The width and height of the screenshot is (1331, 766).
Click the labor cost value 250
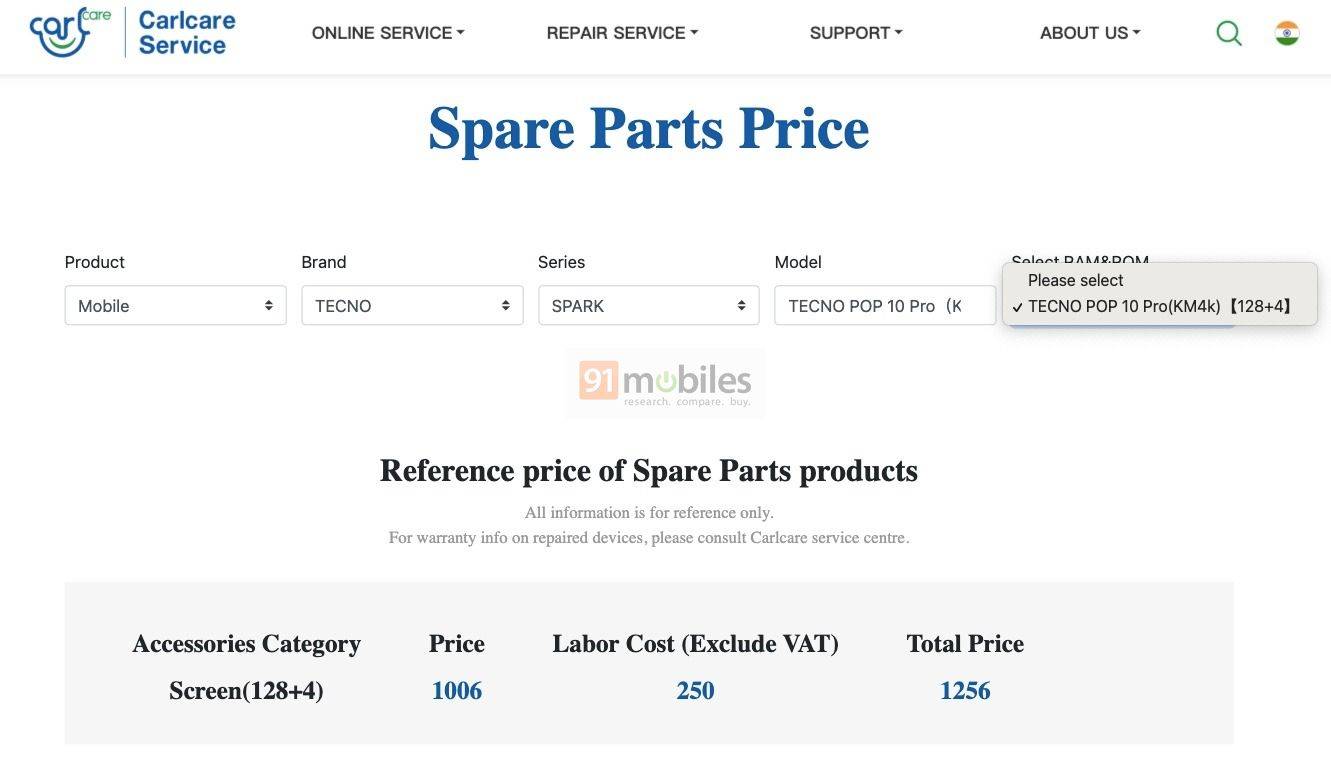click(x=695, y=690)
